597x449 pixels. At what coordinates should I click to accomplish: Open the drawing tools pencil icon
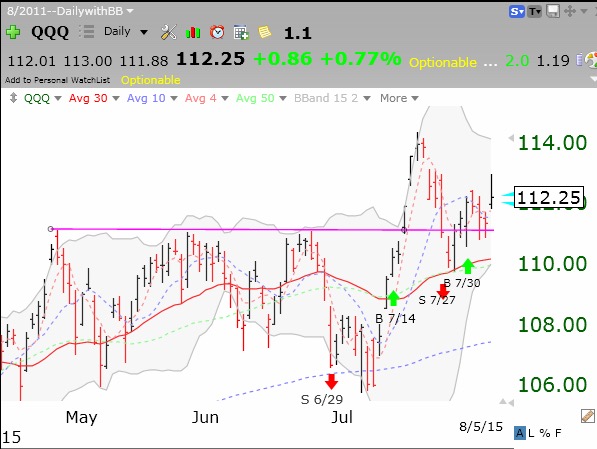click(587, 416)
